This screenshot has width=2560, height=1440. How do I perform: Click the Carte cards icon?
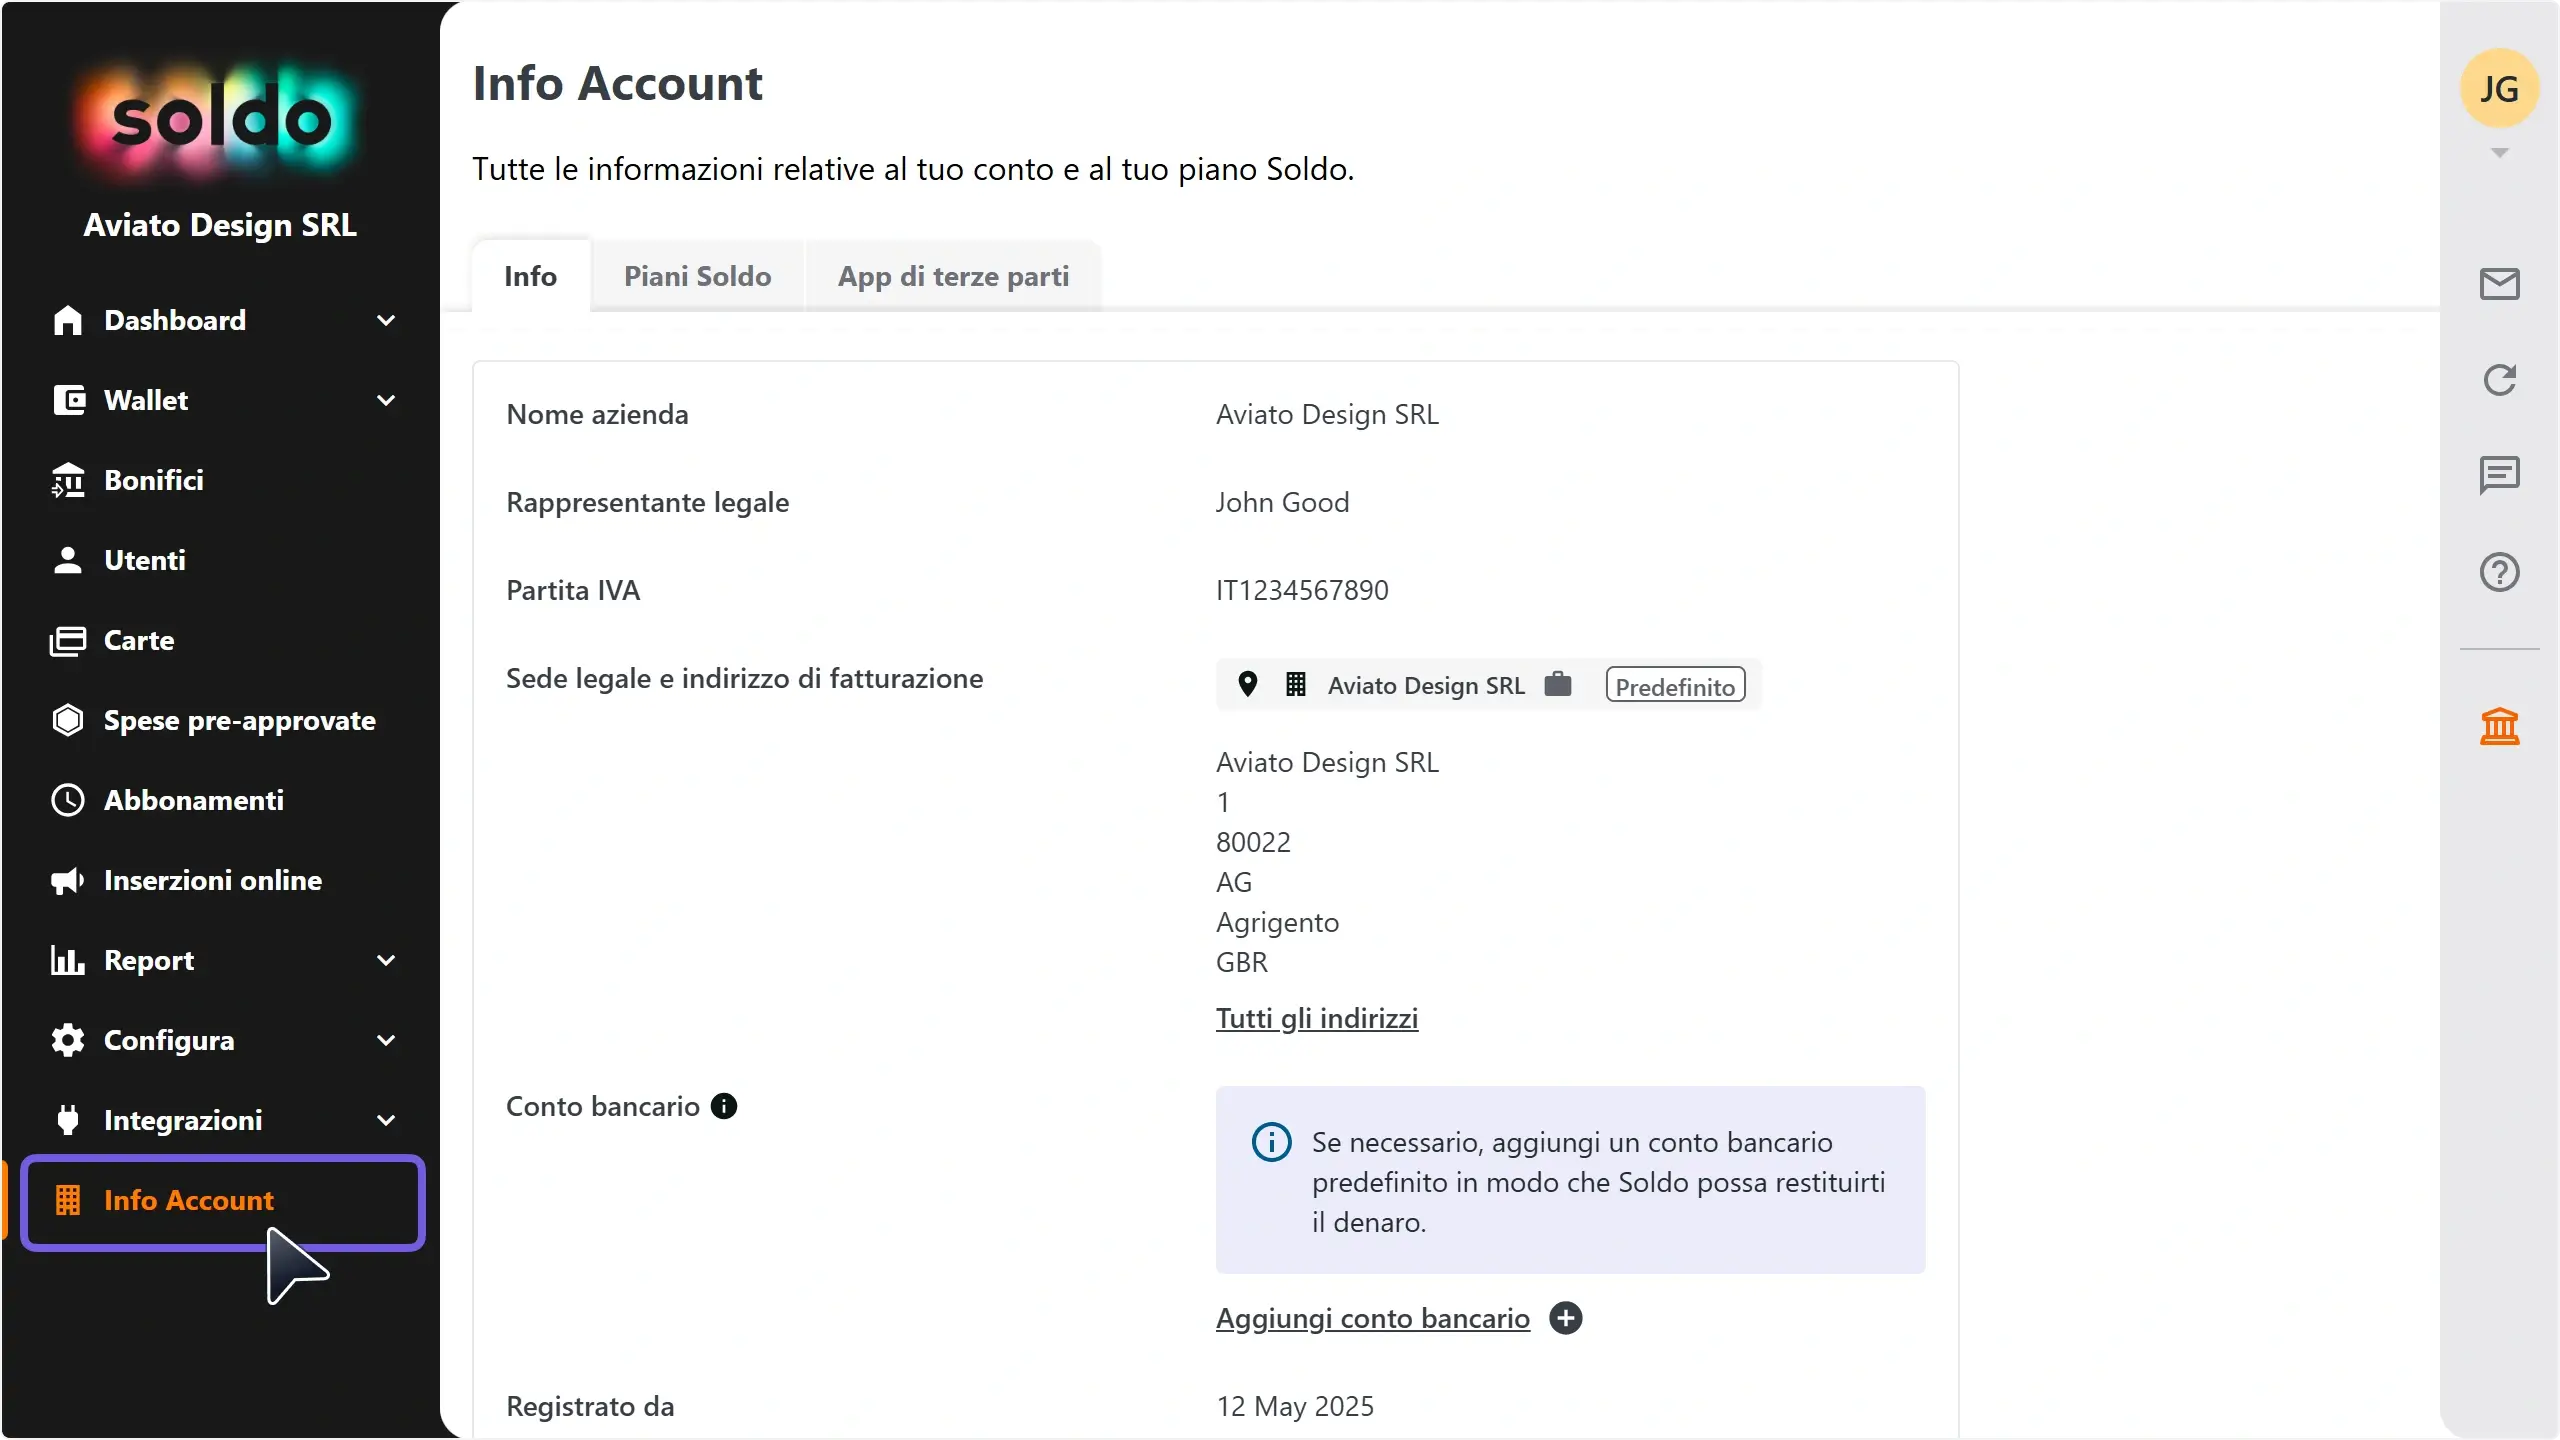click(x=68, y=640)
